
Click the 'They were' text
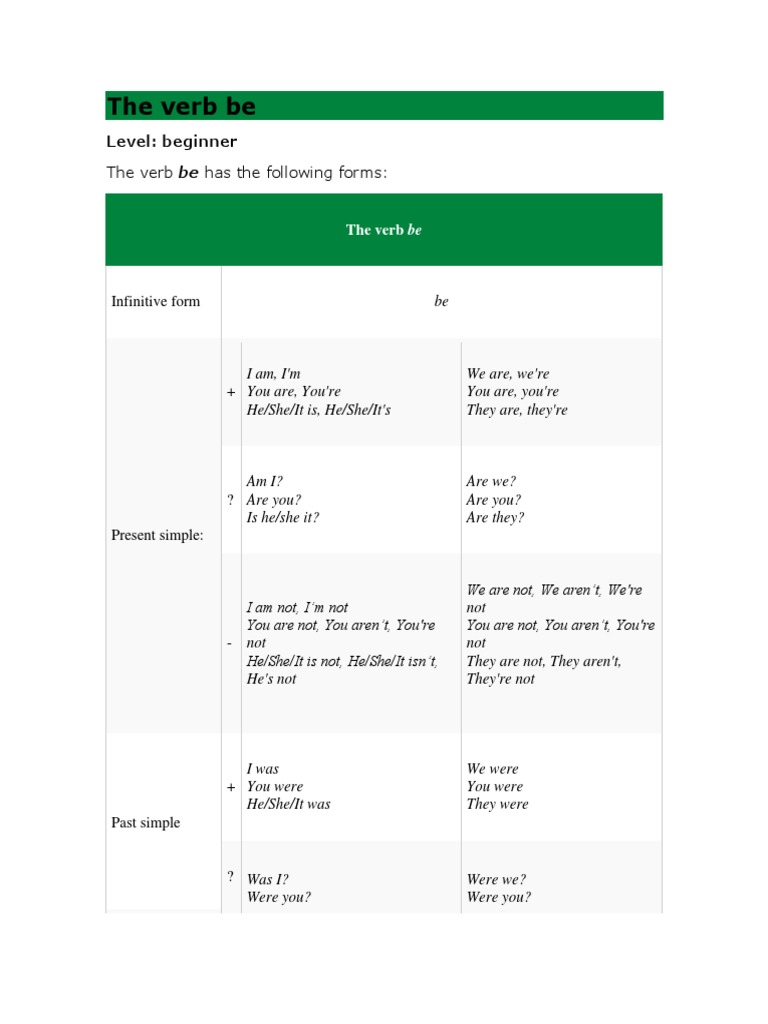497,804
